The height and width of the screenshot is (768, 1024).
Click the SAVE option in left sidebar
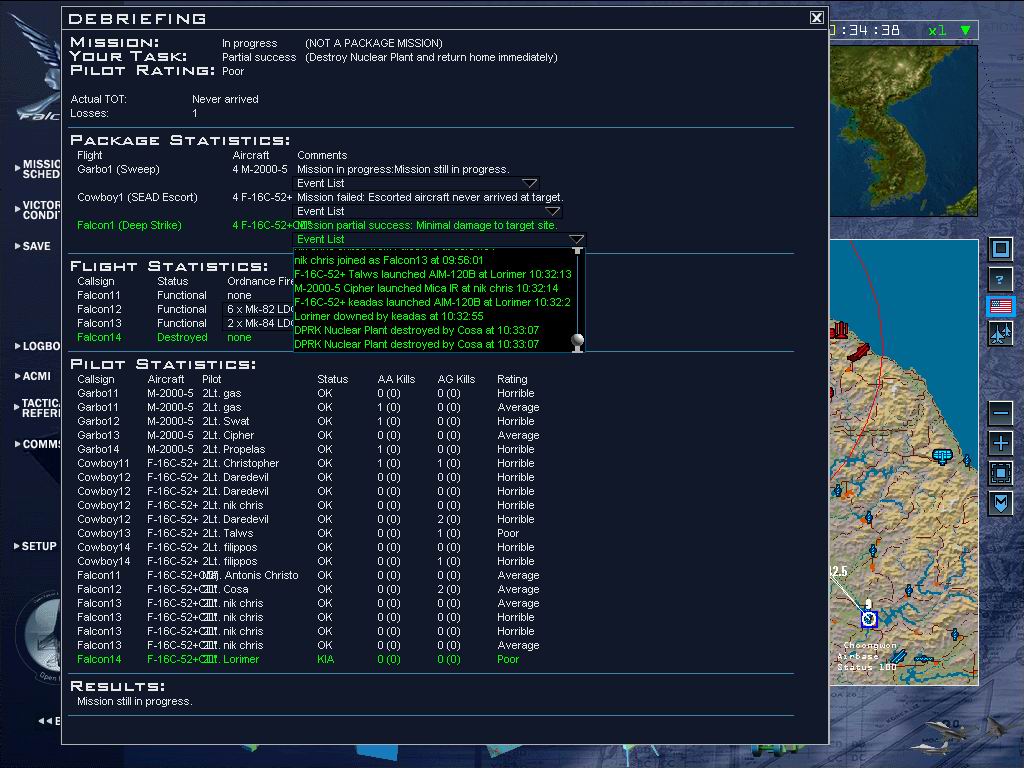(36, 246)
